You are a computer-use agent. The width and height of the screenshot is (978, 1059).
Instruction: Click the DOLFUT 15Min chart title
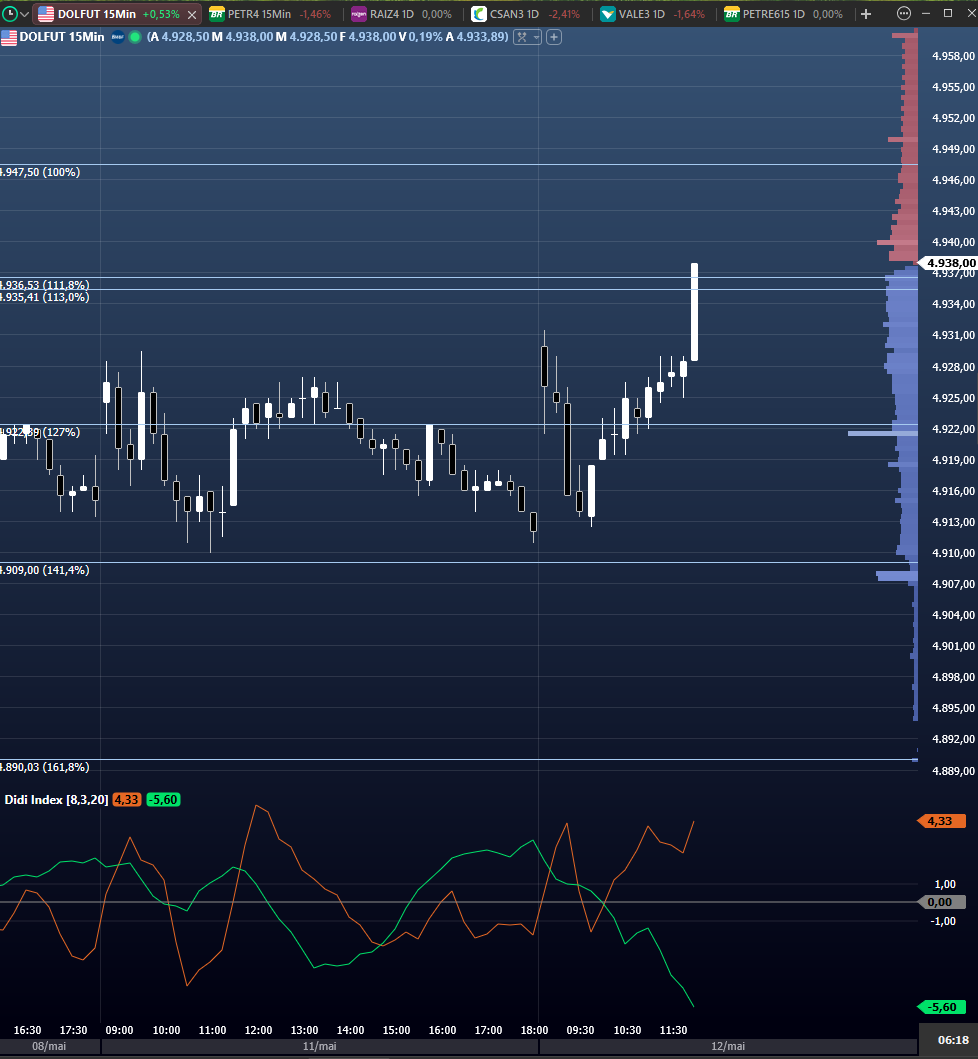click(62, 37)
